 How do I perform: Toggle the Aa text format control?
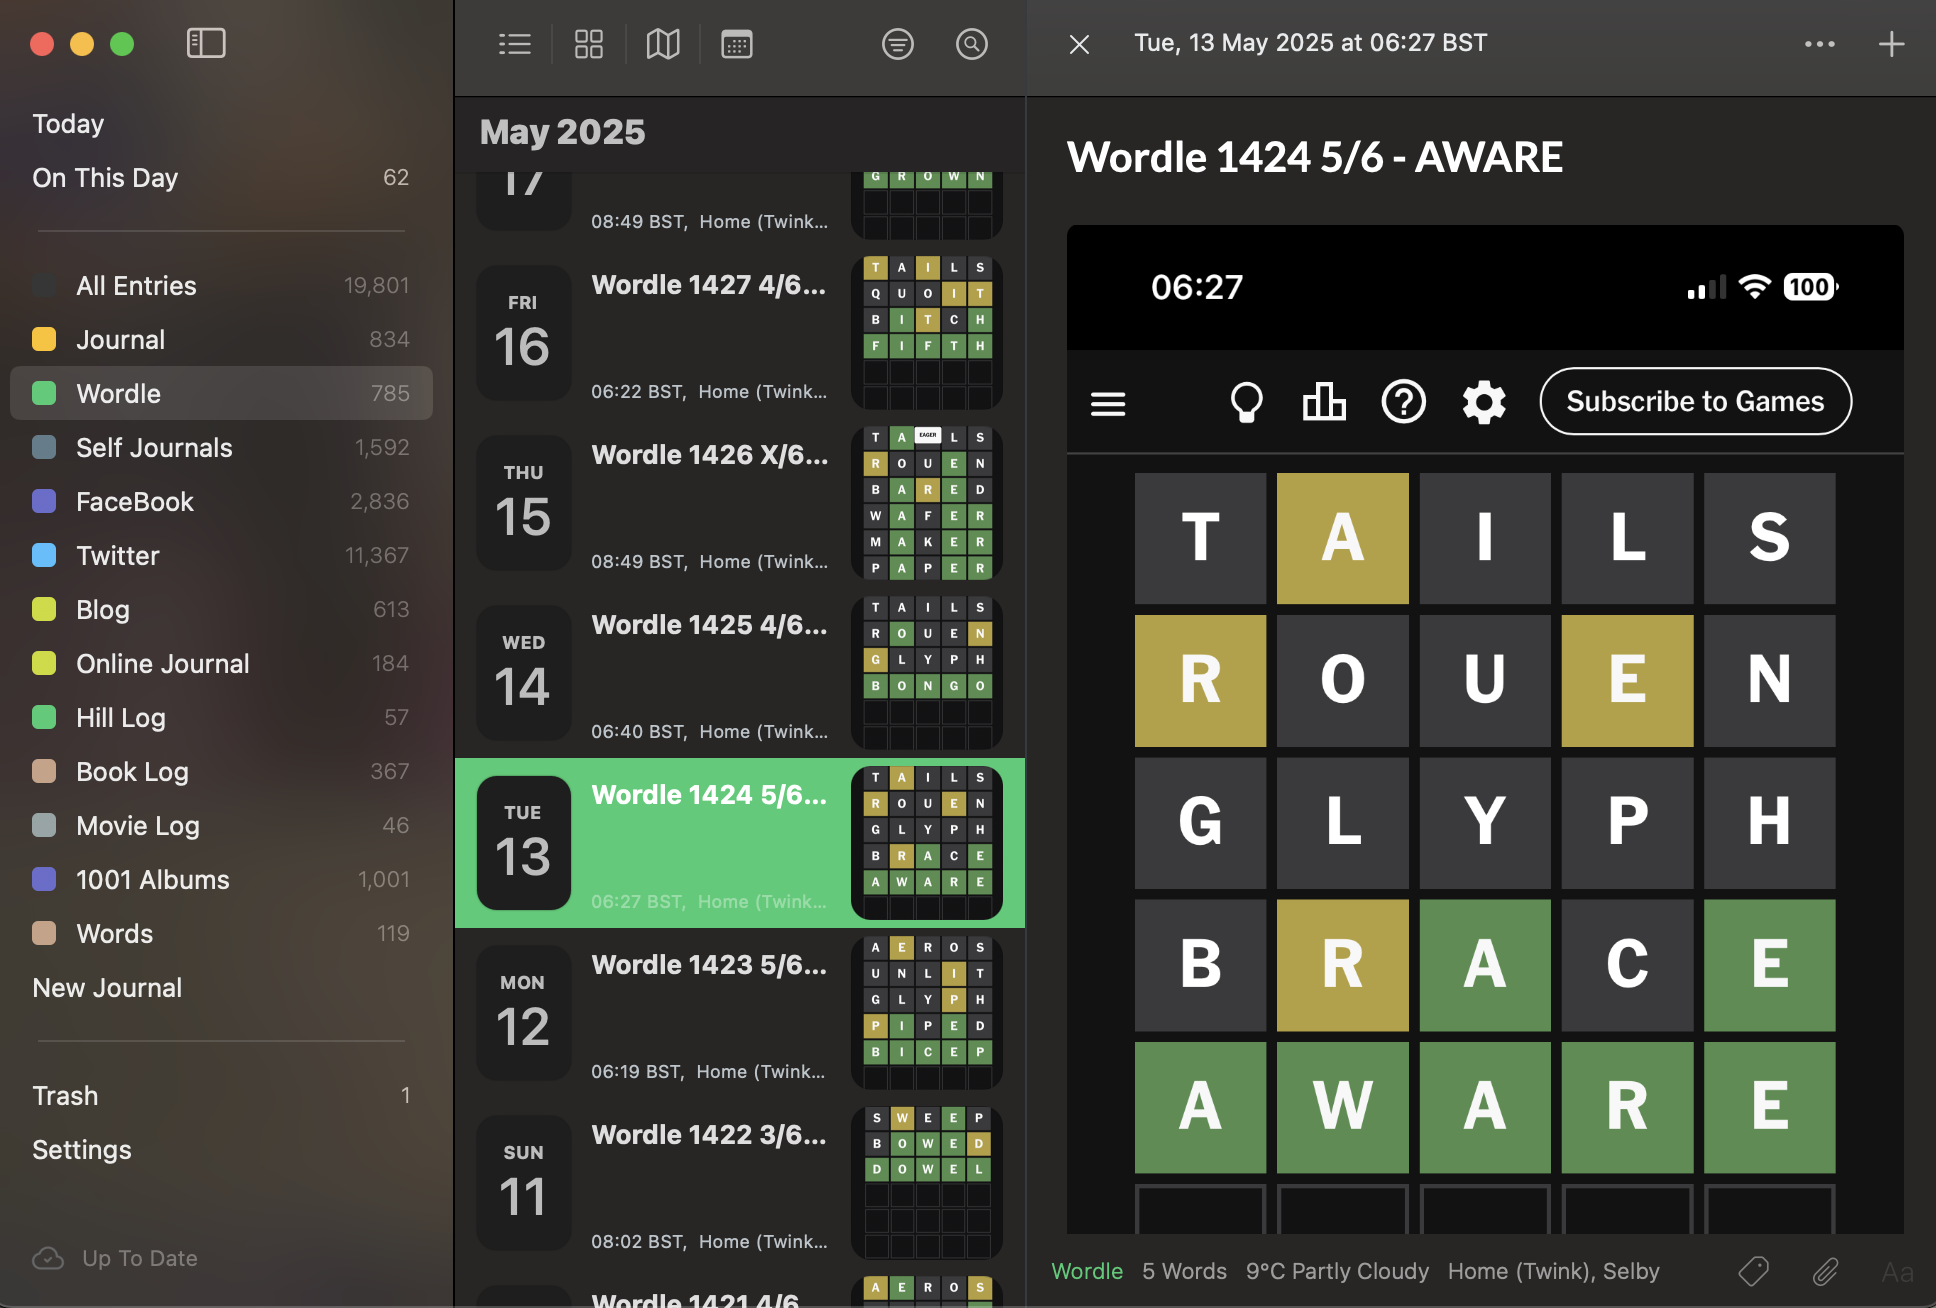pos(1897,1271)
